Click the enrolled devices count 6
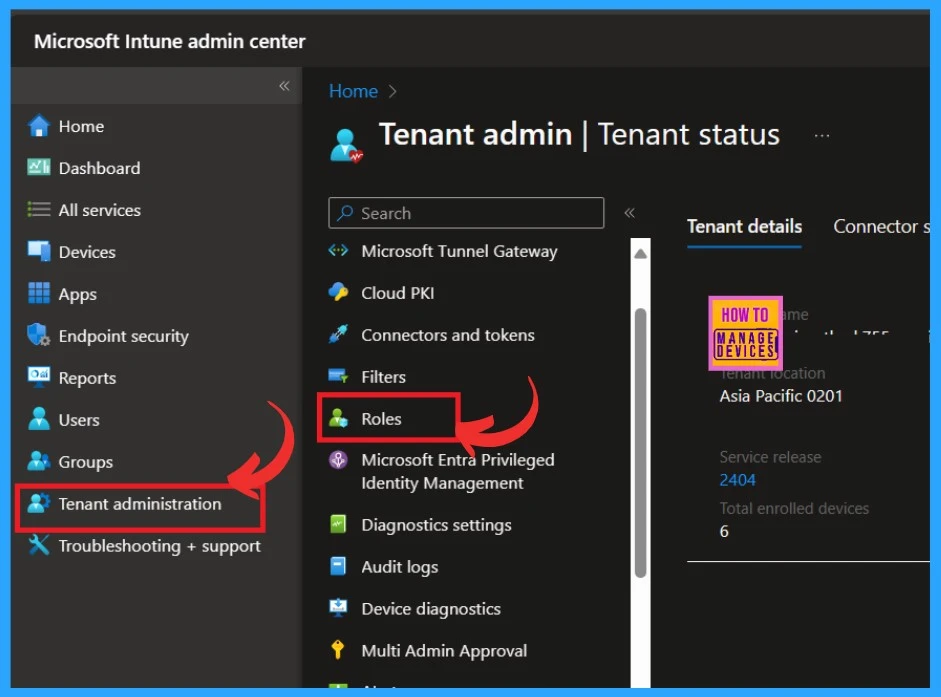 (724, 531)
